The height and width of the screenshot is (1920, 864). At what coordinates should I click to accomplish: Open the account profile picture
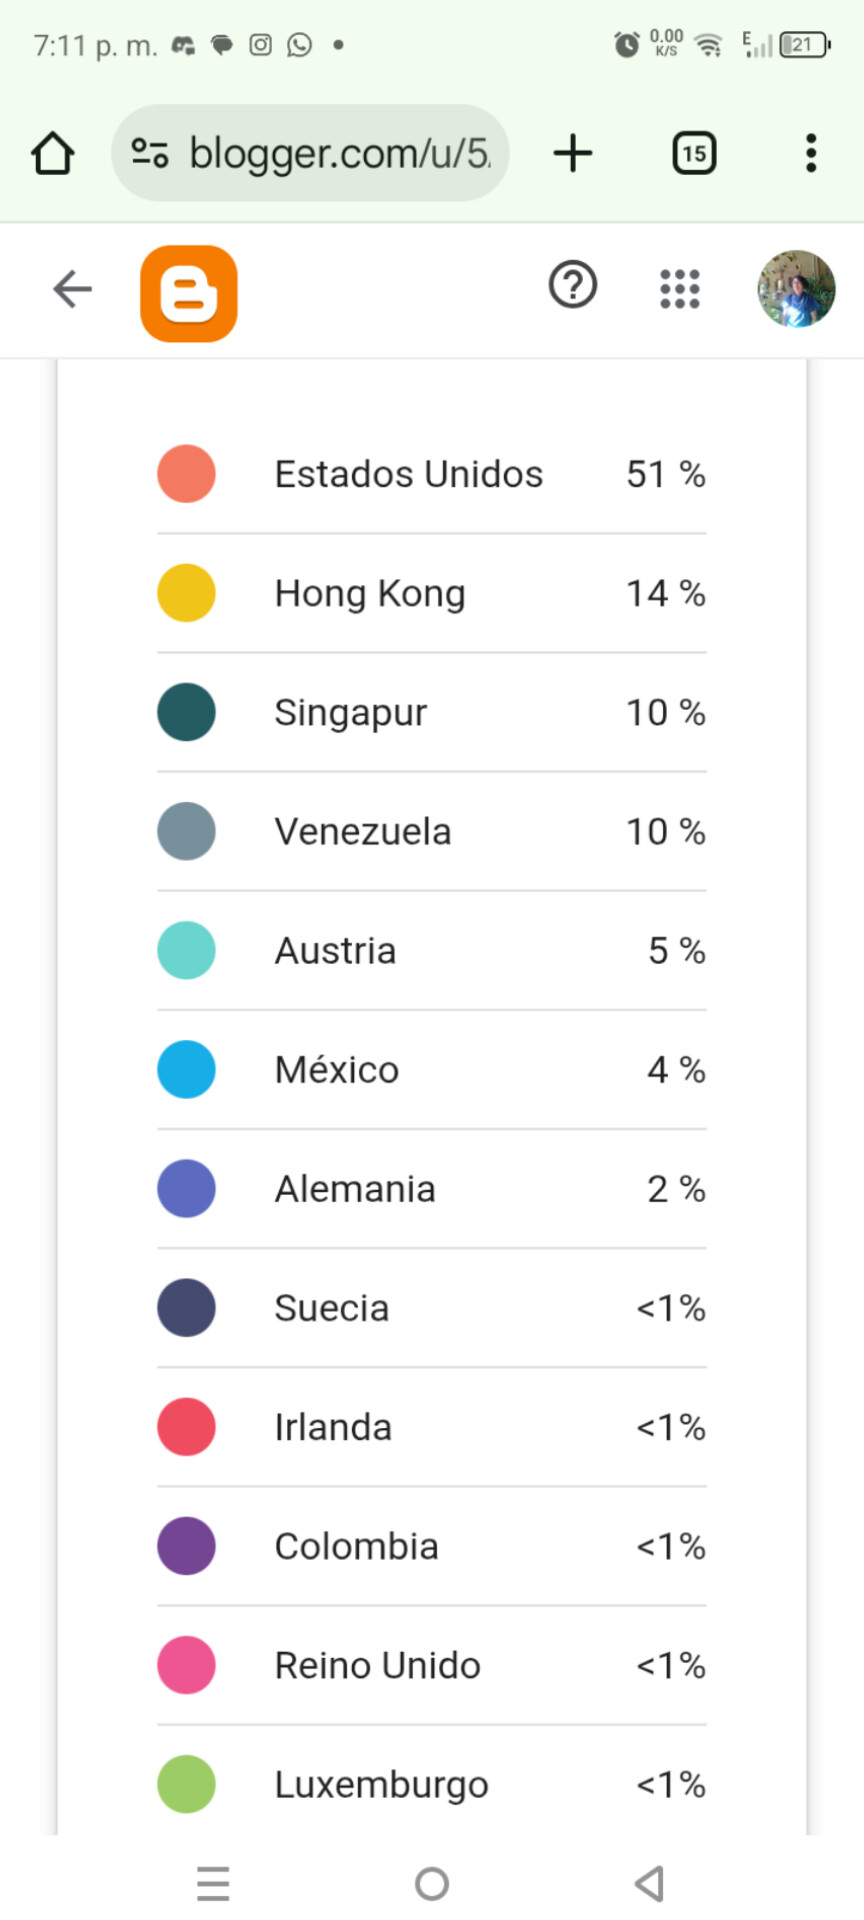[x=796, y=289]
